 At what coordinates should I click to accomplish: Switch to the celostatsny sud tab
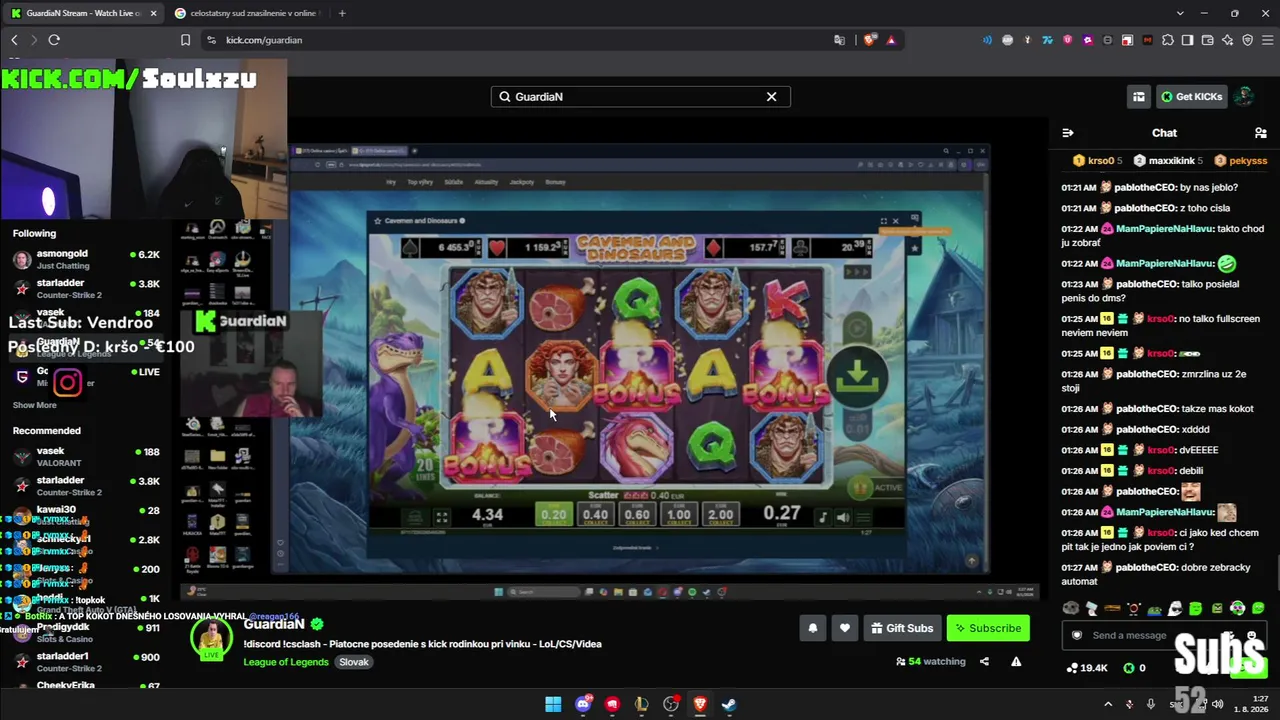pos(247,13)
